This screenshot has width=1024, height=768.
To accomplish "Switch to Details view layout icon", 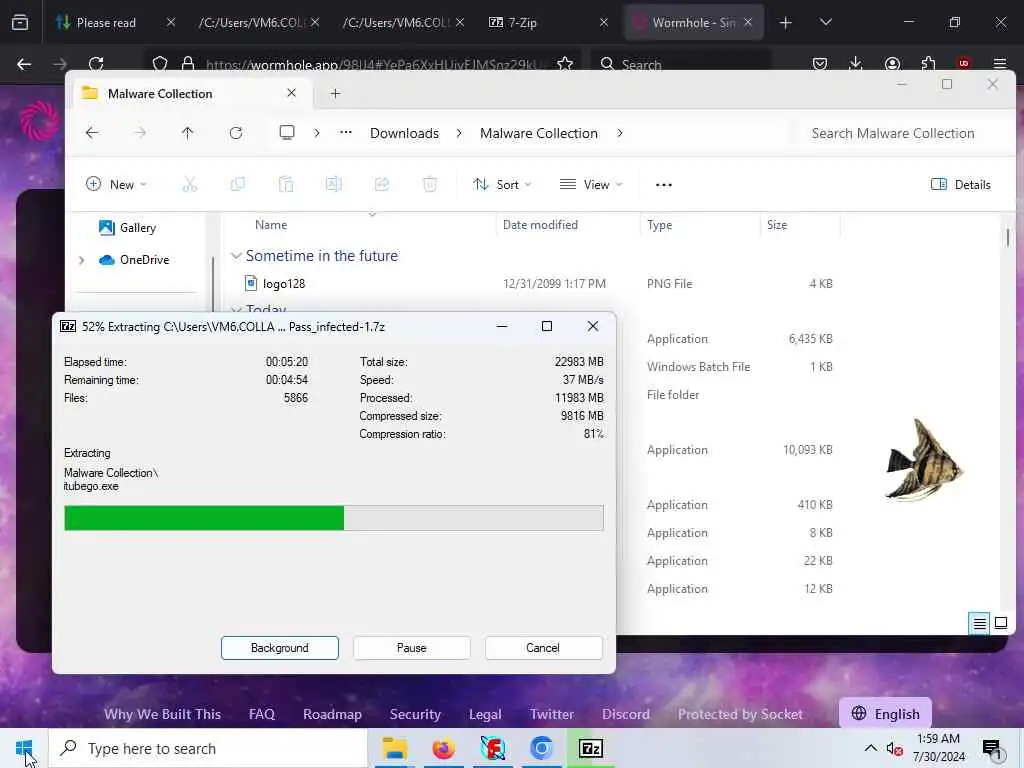I will tap(980, 624).
